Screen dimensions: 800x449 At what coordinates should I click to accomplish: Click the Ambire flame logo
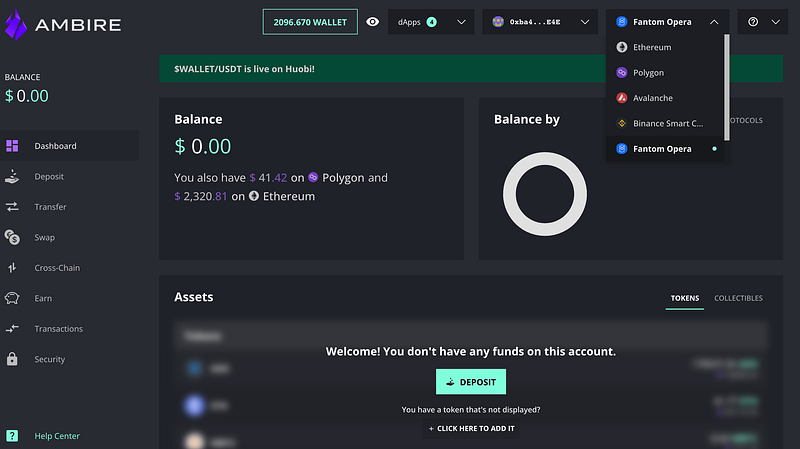(x=16, y=24)
